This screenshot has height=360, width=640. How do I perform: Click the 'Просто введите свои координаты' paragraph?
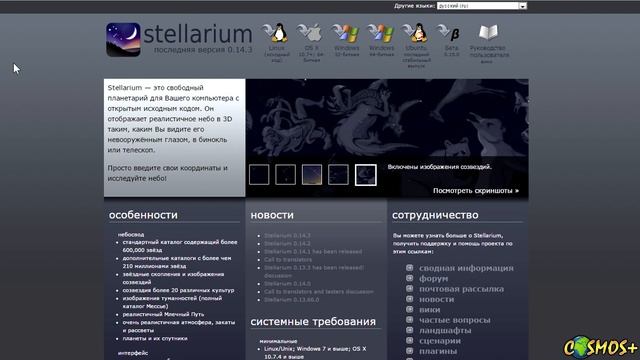(x=168, y=173)
